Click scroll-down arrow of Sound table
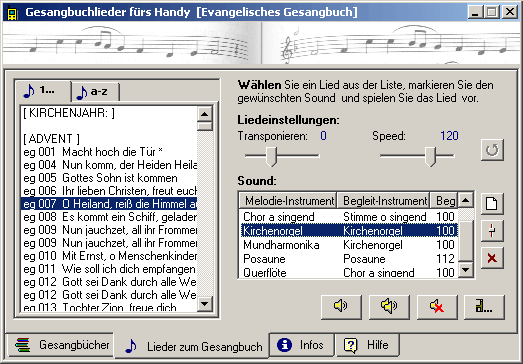This screenshot has width=523, height=364. [466, 270]
